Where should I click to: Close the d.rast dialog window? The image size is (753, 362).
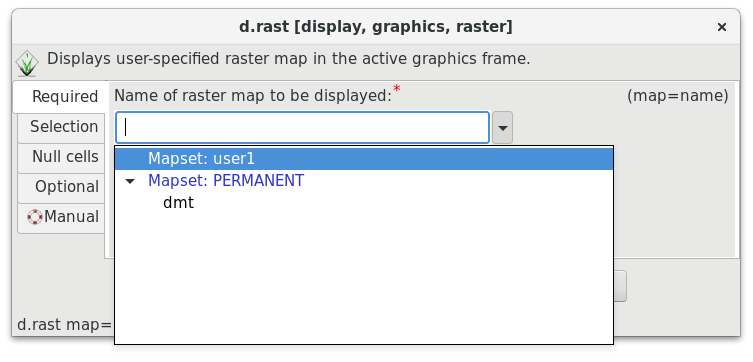click(721, 27)
